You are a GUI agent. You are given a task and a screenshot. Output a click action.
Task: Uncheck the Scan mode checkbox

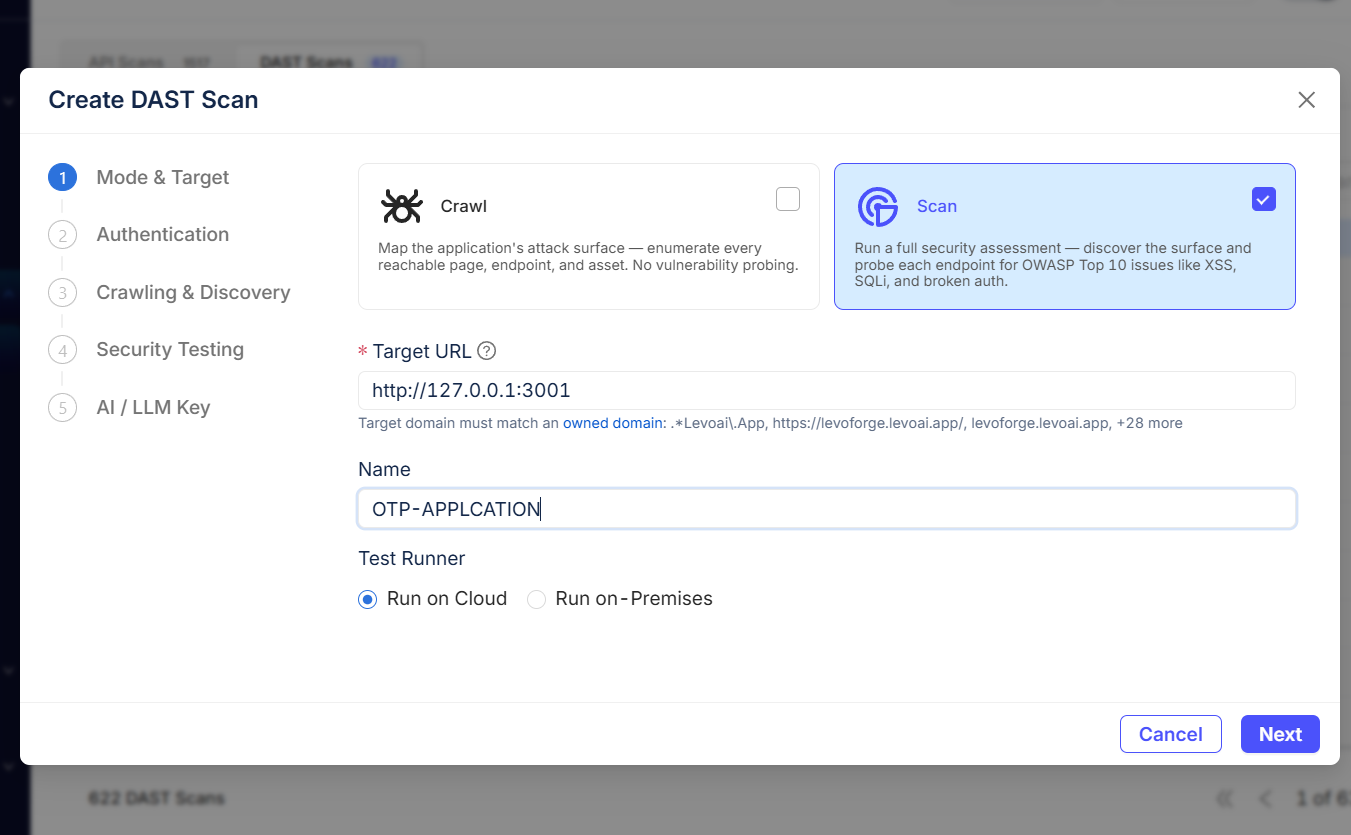tap(1264, 199)
